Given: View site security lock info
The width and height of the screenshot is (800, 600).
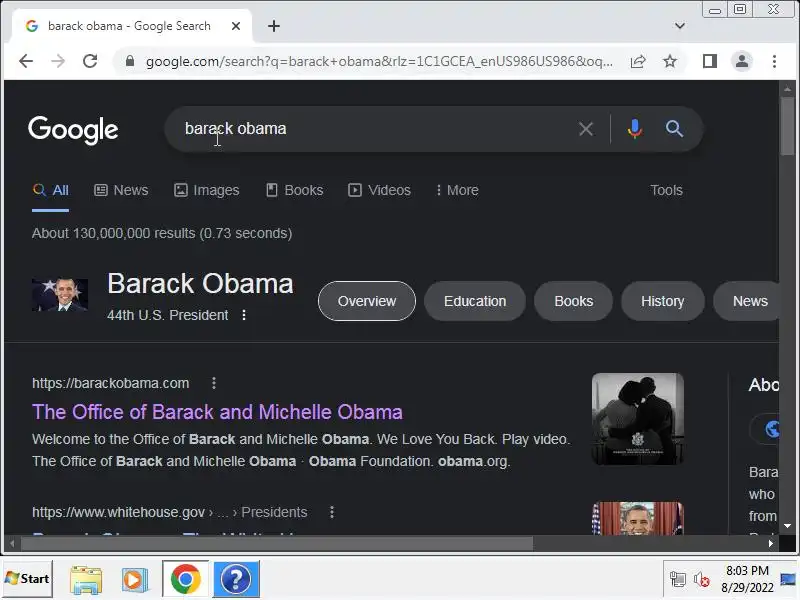Looking at the screenshot, I should (x=130, y=61).
